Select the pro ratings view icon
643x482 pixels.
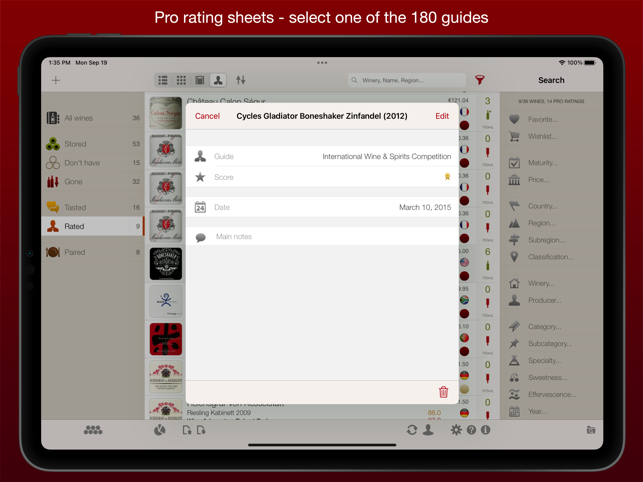[x=218, y=80]
